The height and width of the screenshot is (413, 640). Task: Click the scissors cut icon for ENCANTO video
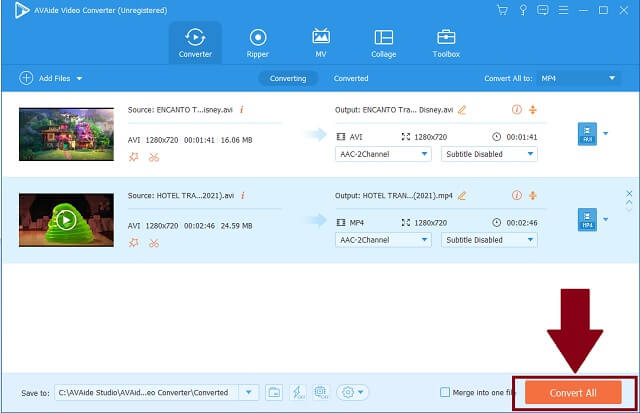point(153,157)
